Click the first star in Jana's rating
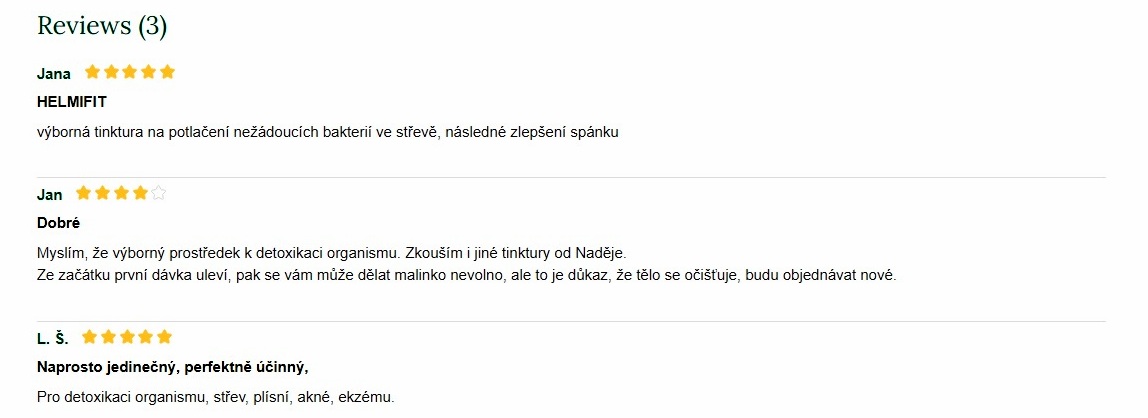Viewport: 1148px width, 418px height. pyautogui.click(x=93, y=72)
